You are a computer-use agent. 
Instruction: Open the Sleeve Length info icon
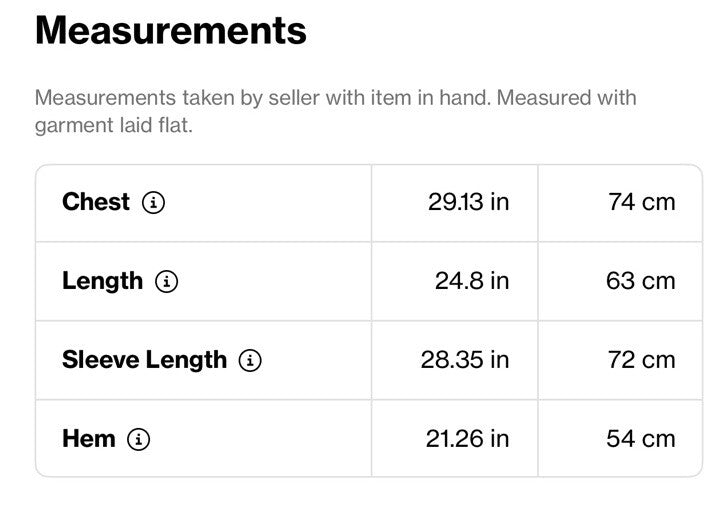[x=250, y=360]
